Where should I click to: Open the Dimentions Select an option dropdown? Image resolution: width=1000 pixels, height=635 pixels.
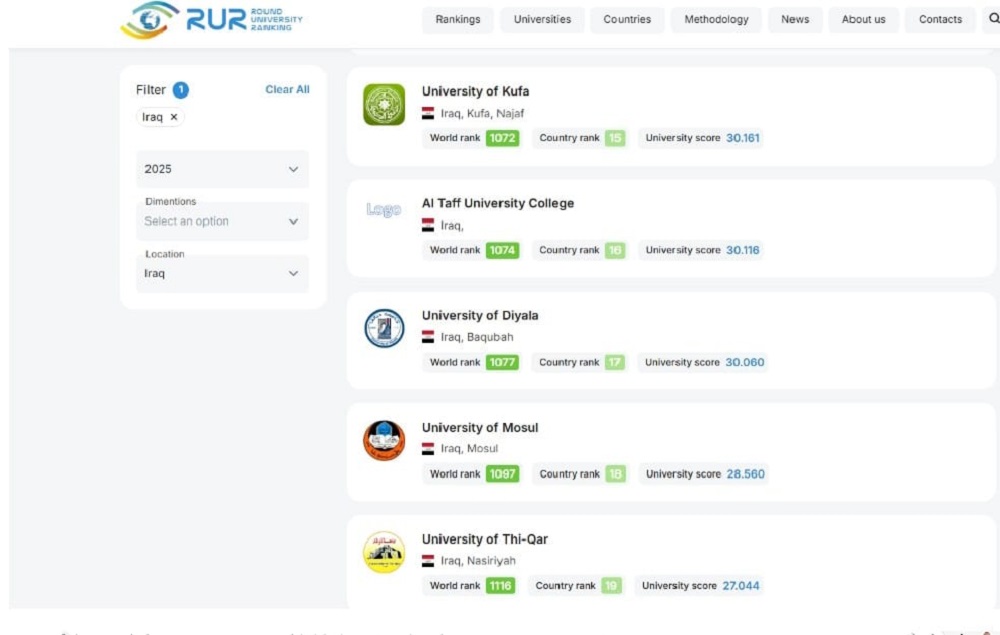222,221
